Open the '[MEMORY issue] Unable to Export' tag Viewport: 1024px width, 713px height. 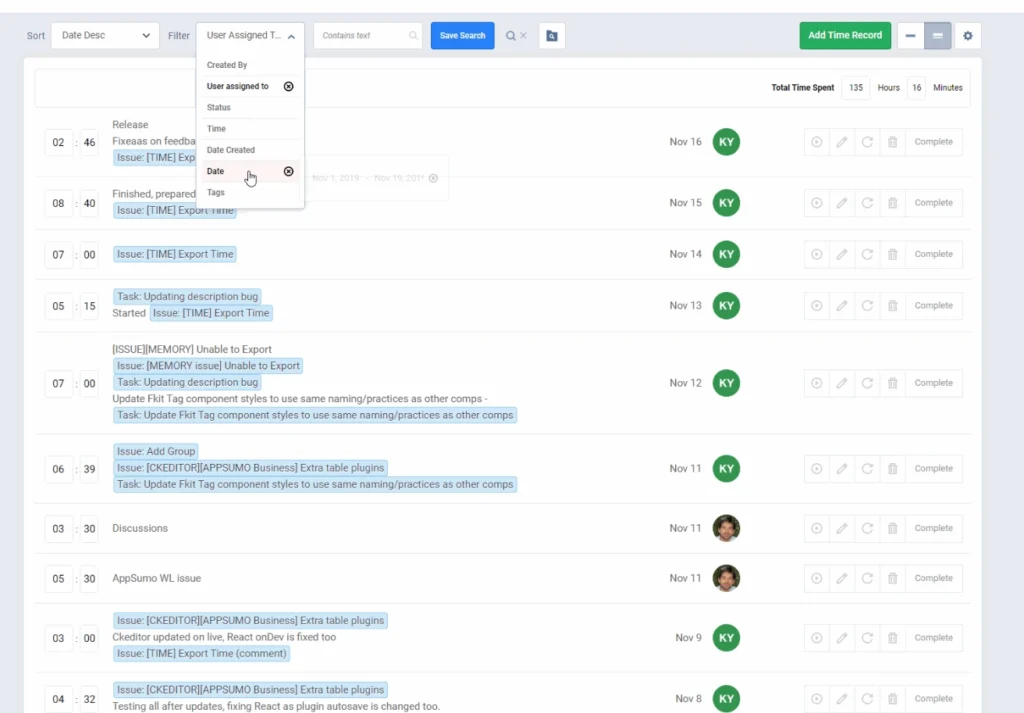208,366
